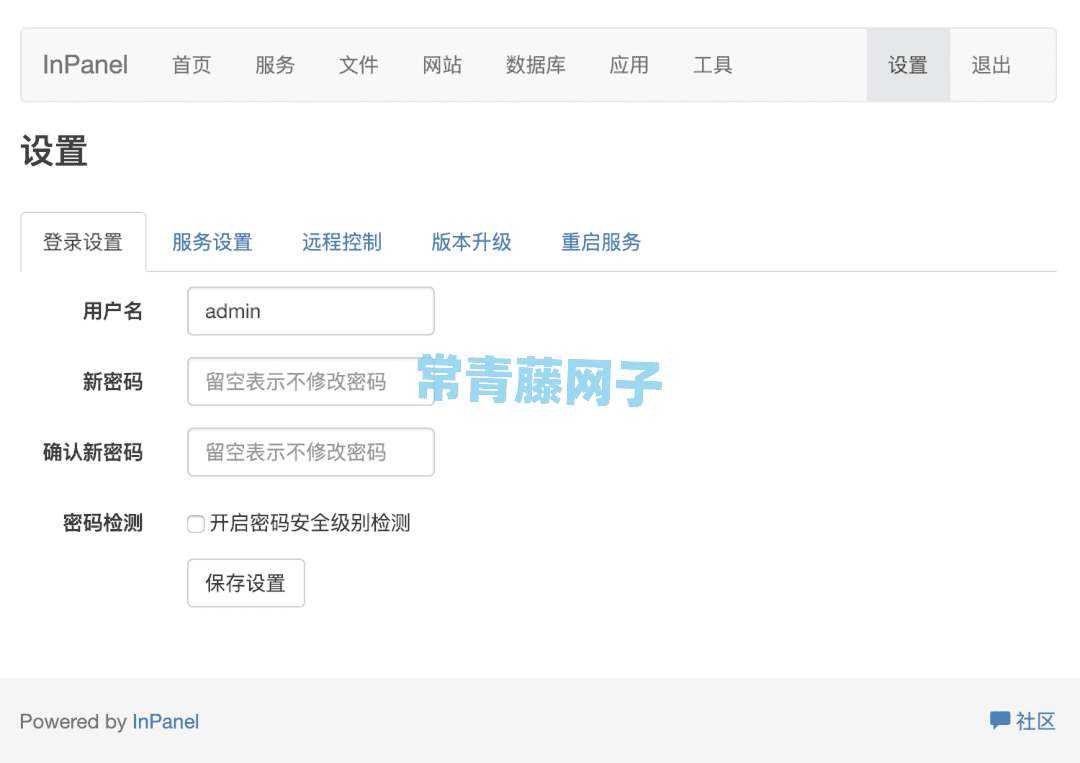Click the InPanel logo in the navbar
This screenshot has height=763, width=1080.
click(84, 64)
